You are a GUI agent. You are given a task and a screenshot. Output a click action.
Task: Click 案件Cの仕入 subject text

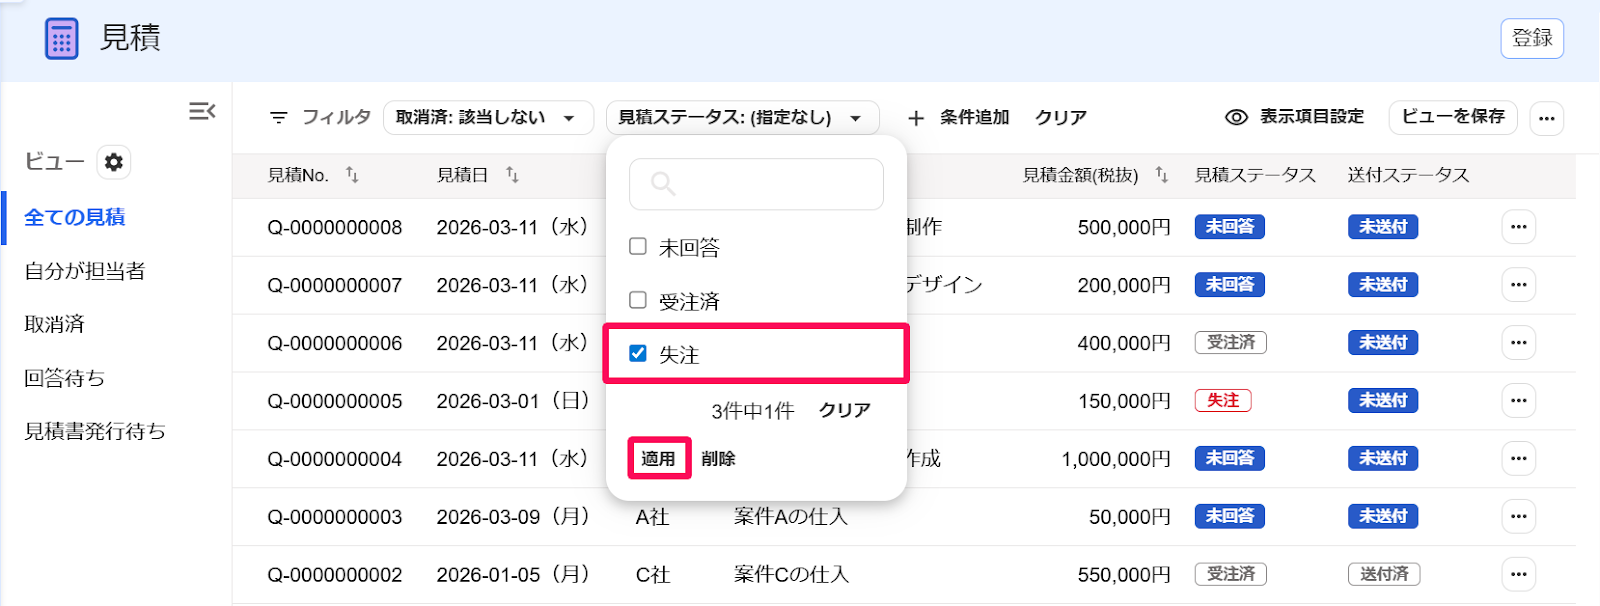click(x=791, y=575)
